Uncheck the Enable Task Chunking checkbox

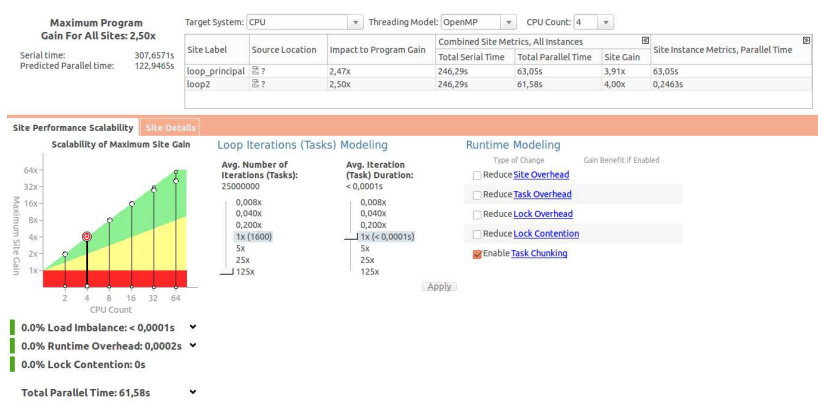pyautogui.click(x=477, y=254)
